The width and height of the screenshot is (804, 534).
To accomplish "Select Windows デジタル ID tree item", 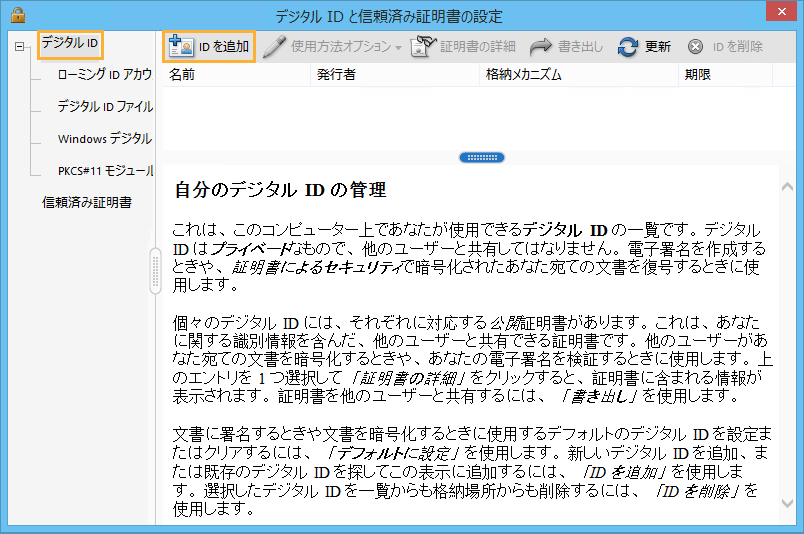I will coord(105,139).
